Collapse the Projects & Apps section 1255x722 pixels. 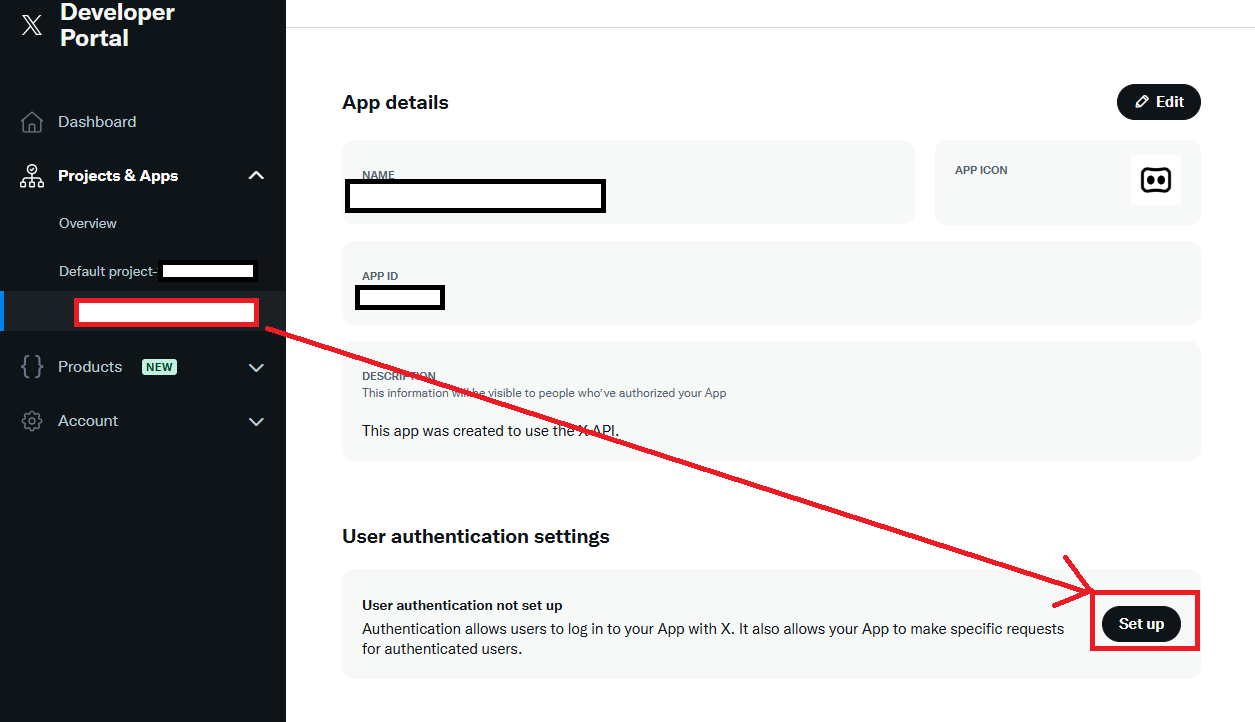256,176
